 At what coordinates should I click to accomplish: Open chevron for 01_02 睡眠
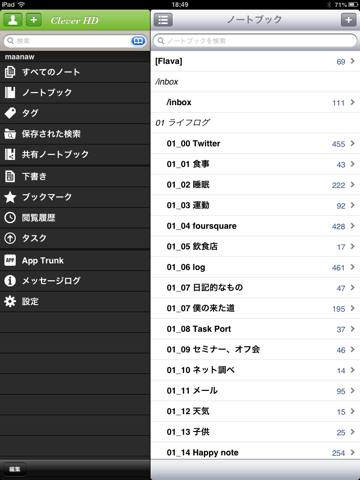coord(352,185)
